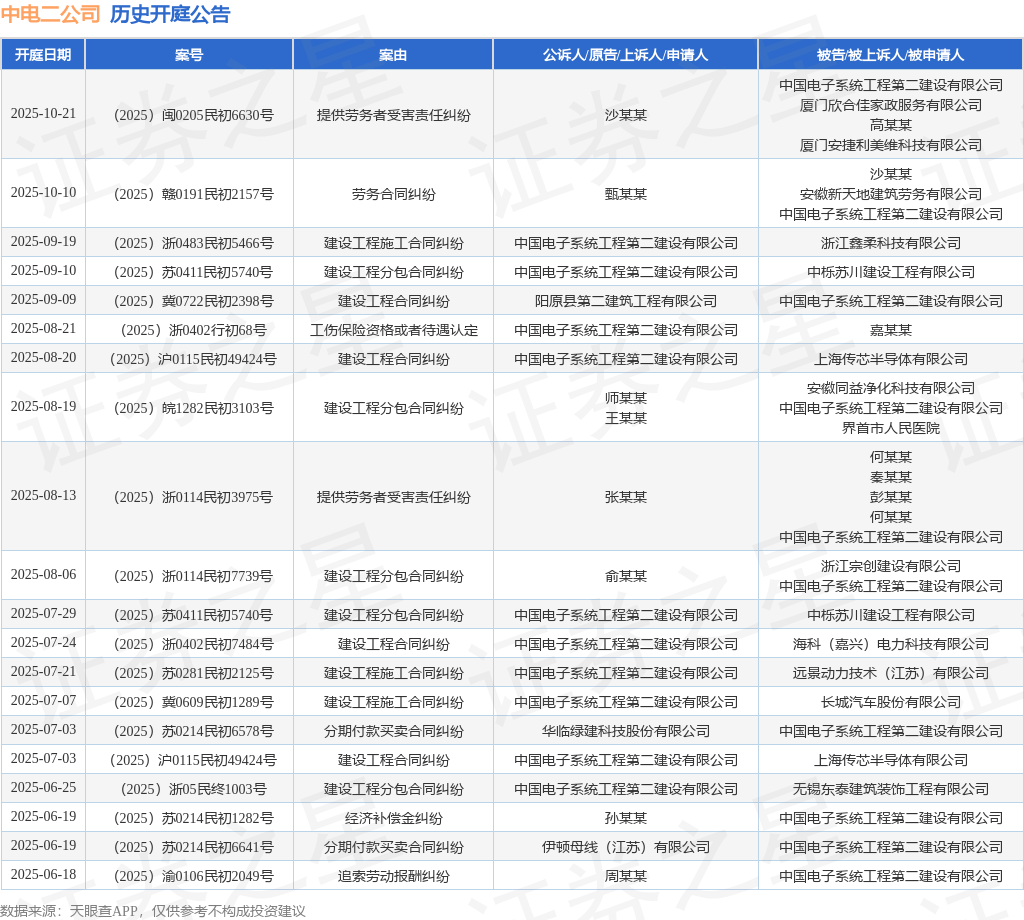
Task: Click plaintiff 张某某
Action: 626,497
